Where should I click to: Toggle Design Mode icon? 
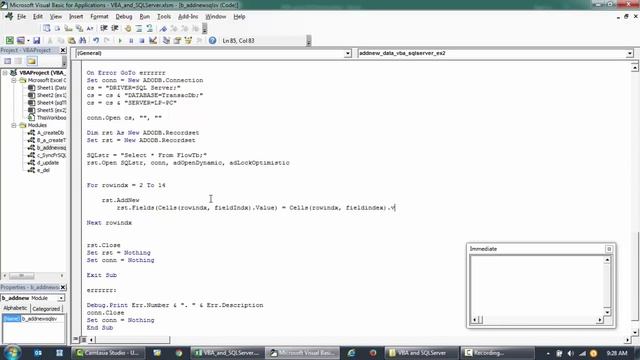click(x=153, y=40)
